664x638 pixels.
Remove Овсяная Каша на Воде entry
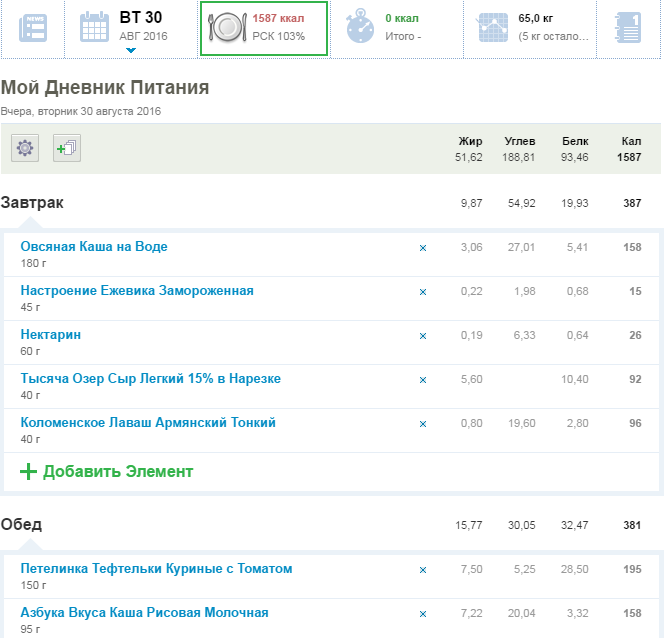tap(422, 248)
